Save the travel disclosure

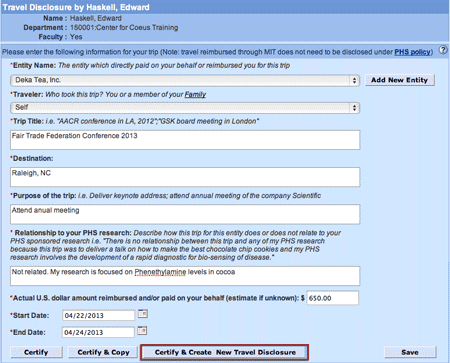click(x=410, y=352)
